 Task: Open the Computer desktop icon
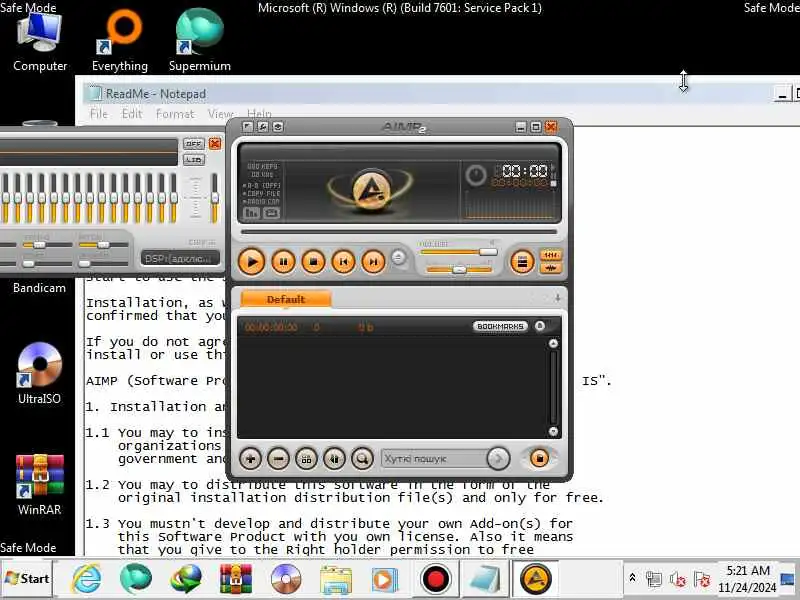[40, 42]
